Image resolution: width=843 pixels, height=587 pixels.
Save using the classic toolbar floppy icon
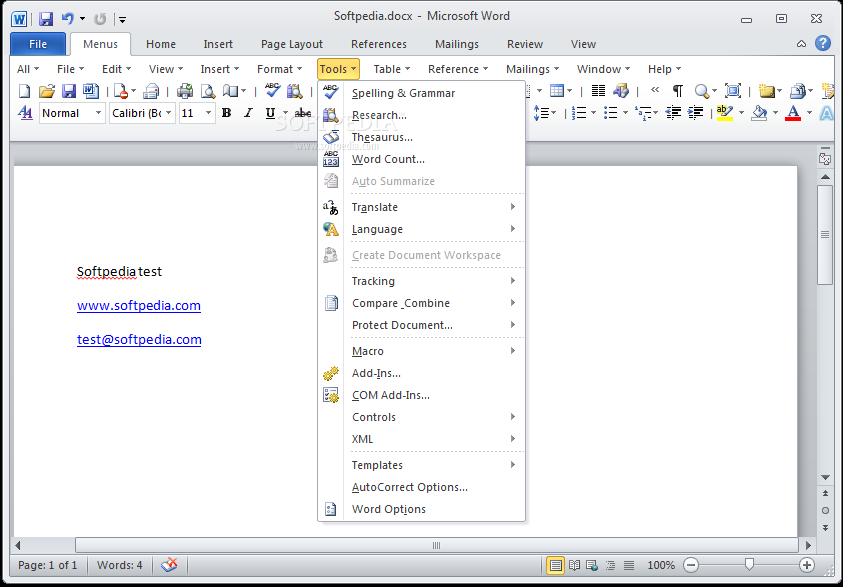(69, 91)
